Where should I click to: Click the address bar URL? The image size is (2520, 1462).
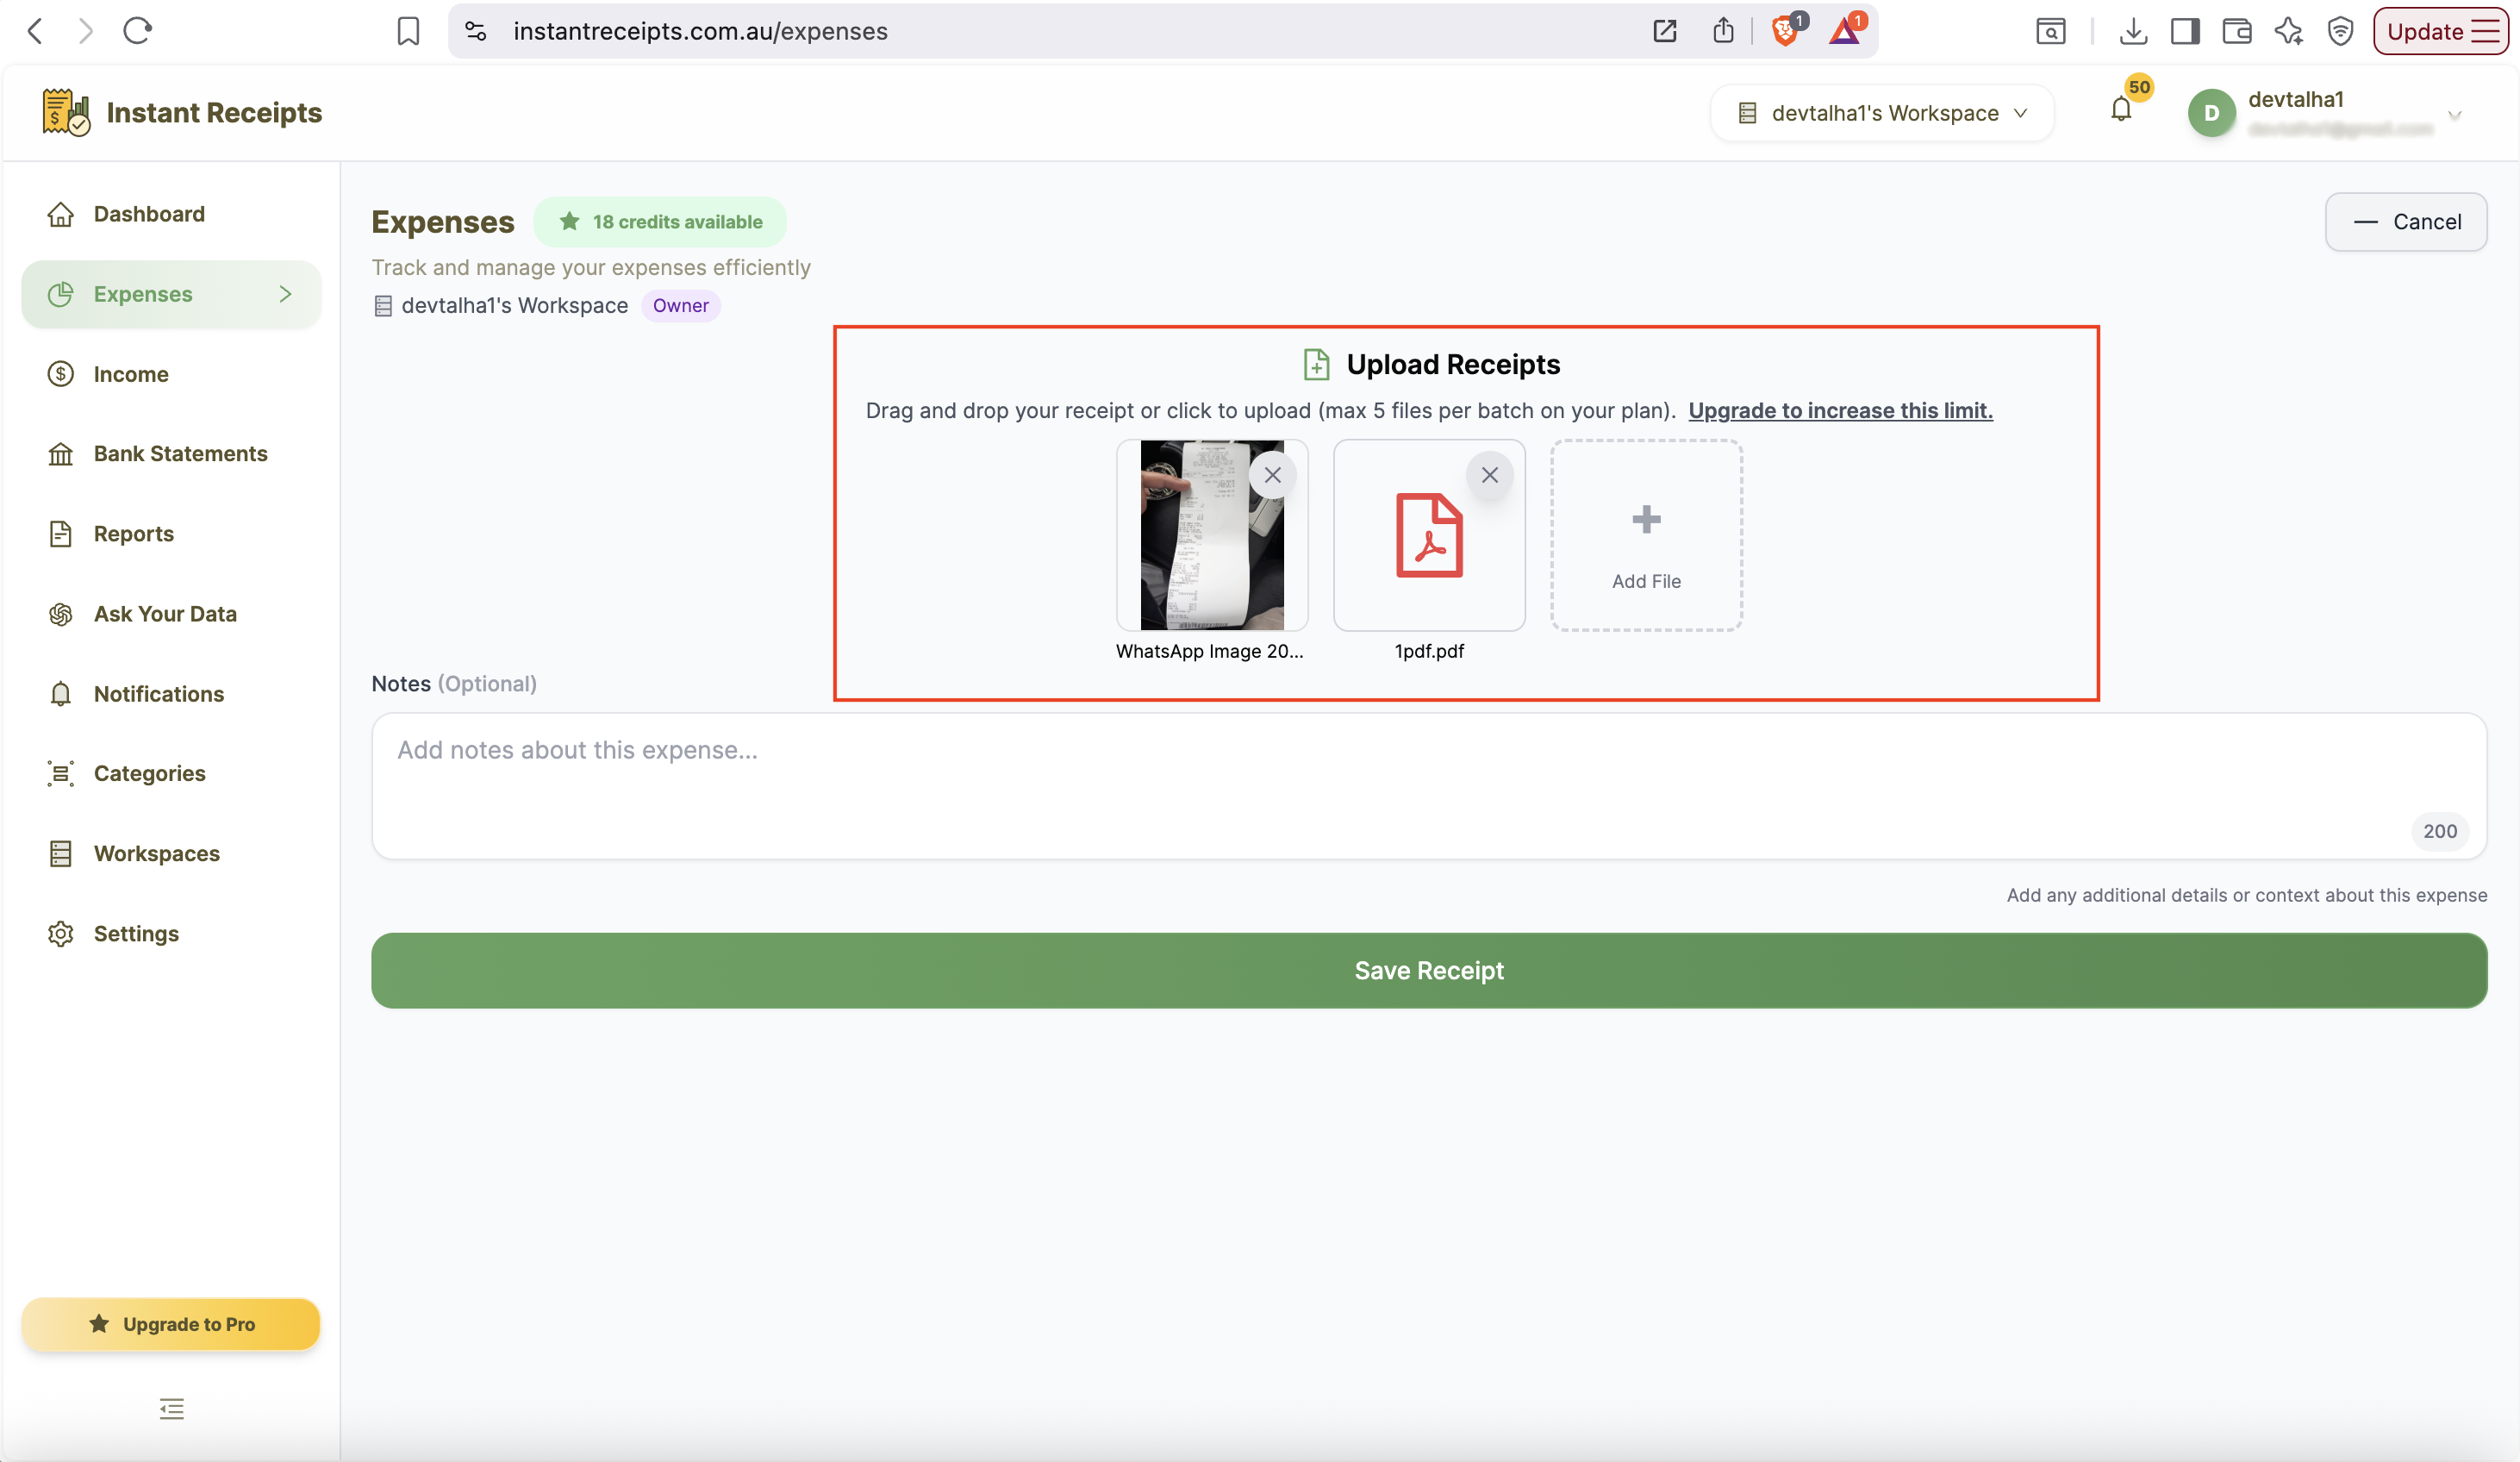coord(700,31)
